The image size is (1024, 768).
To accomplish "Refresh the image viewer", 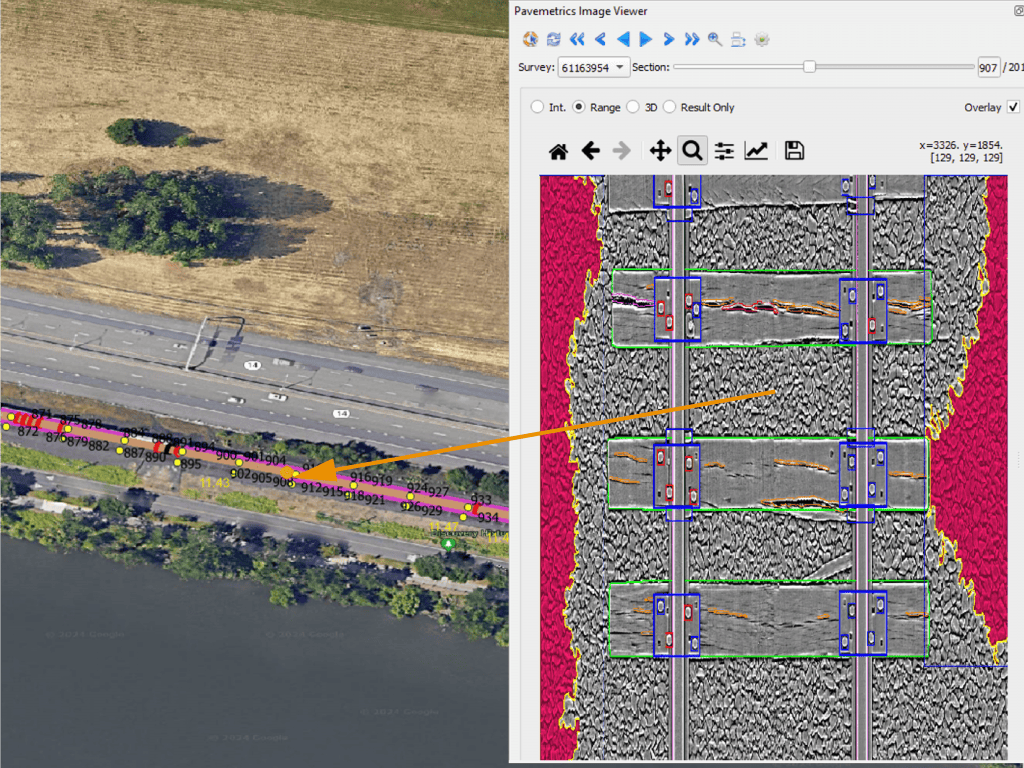I will pyautogui.click(x=552, y=39).
